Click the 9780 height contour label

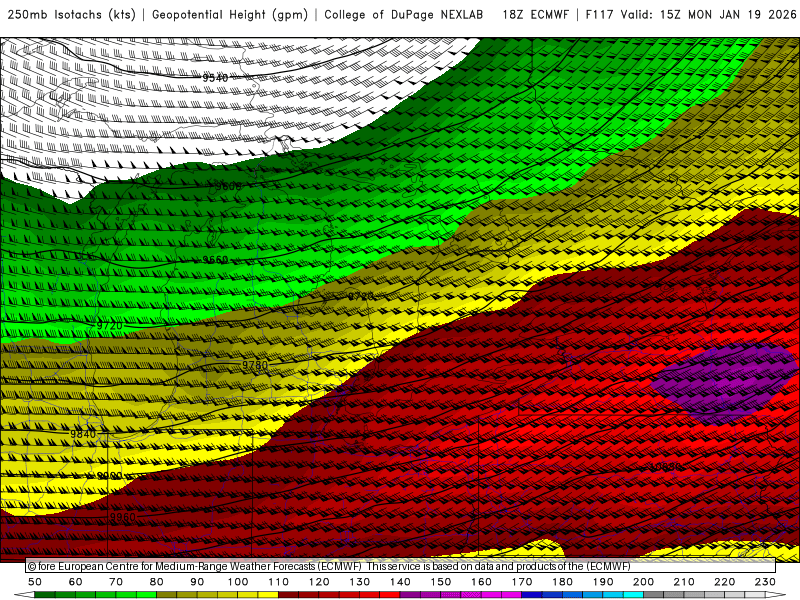coord(255,365)
